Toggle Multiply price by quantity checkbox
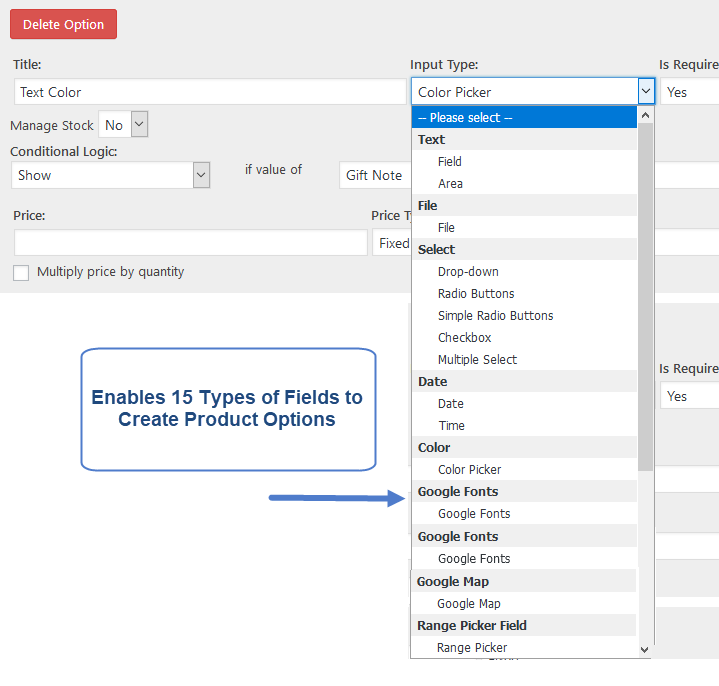 coord(21,273)
